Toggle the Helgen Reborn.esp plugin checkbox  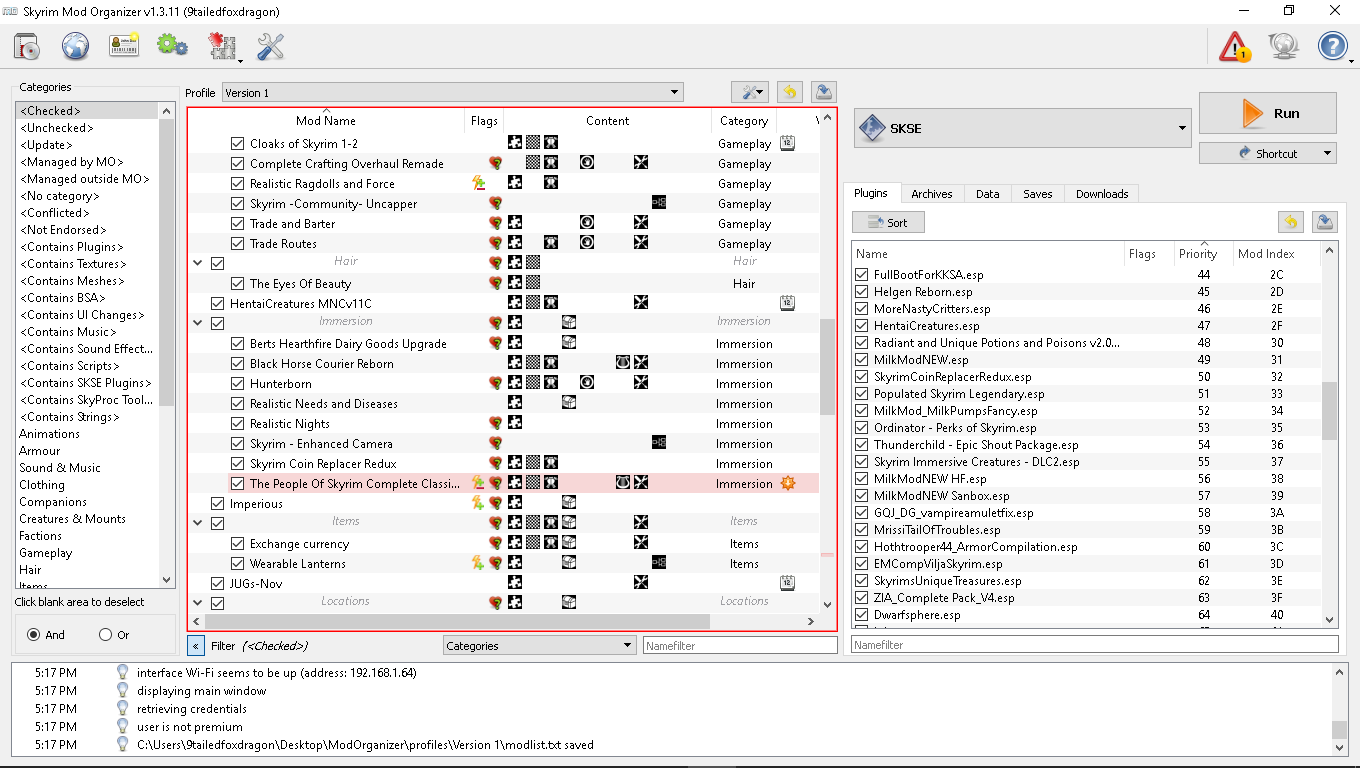tap(863, 292)
